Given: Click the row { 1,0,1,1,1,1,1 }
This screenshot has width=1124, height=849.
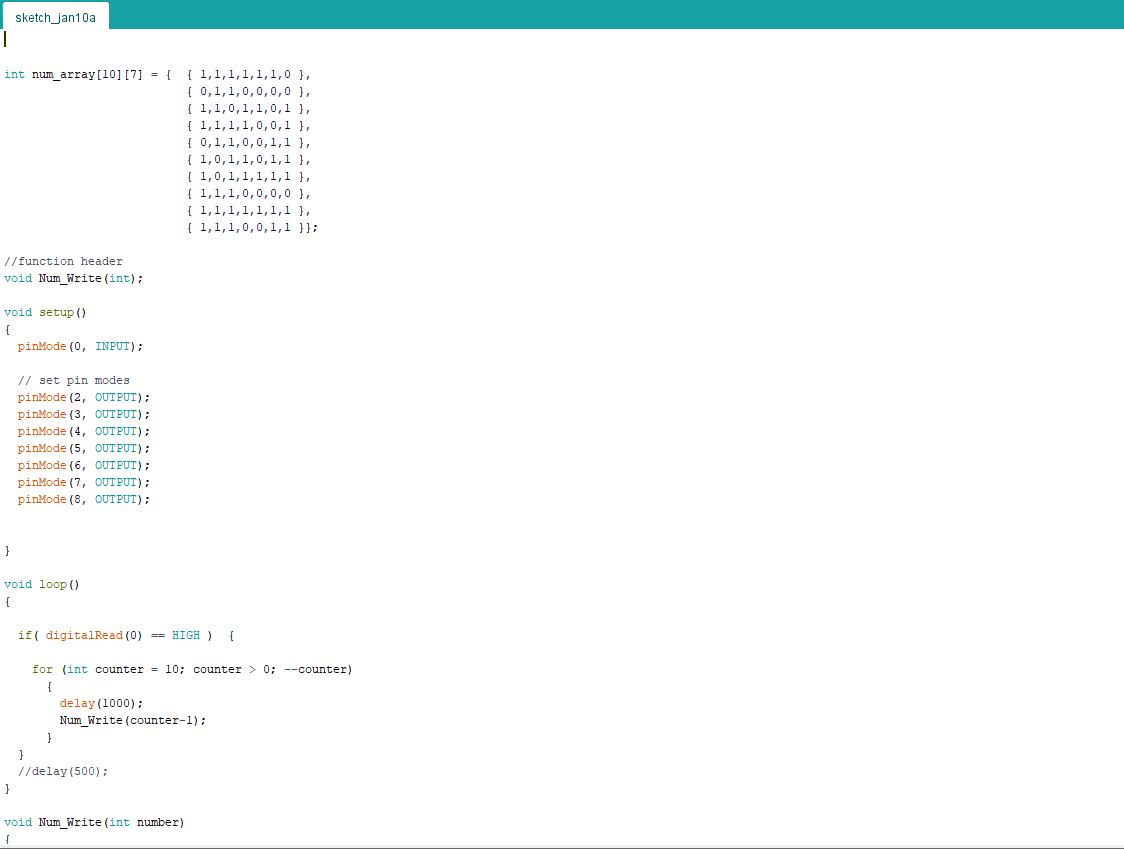Looking at the screenshot, I should click(248, 176).
